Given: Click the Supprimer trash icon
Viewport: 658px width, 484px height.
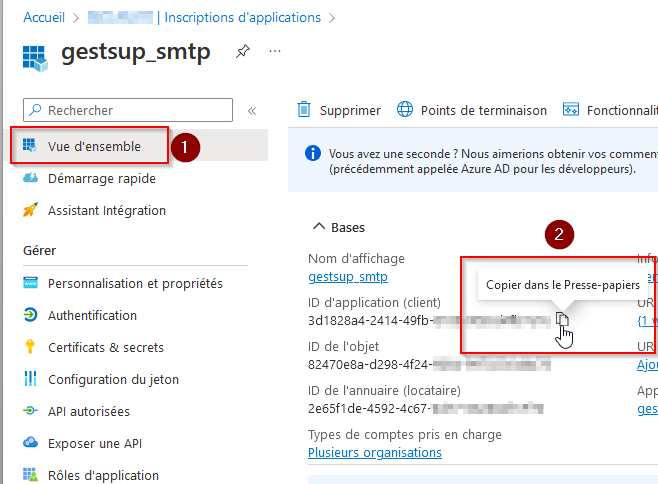Looking at the screenshot, I should point(304,110).
